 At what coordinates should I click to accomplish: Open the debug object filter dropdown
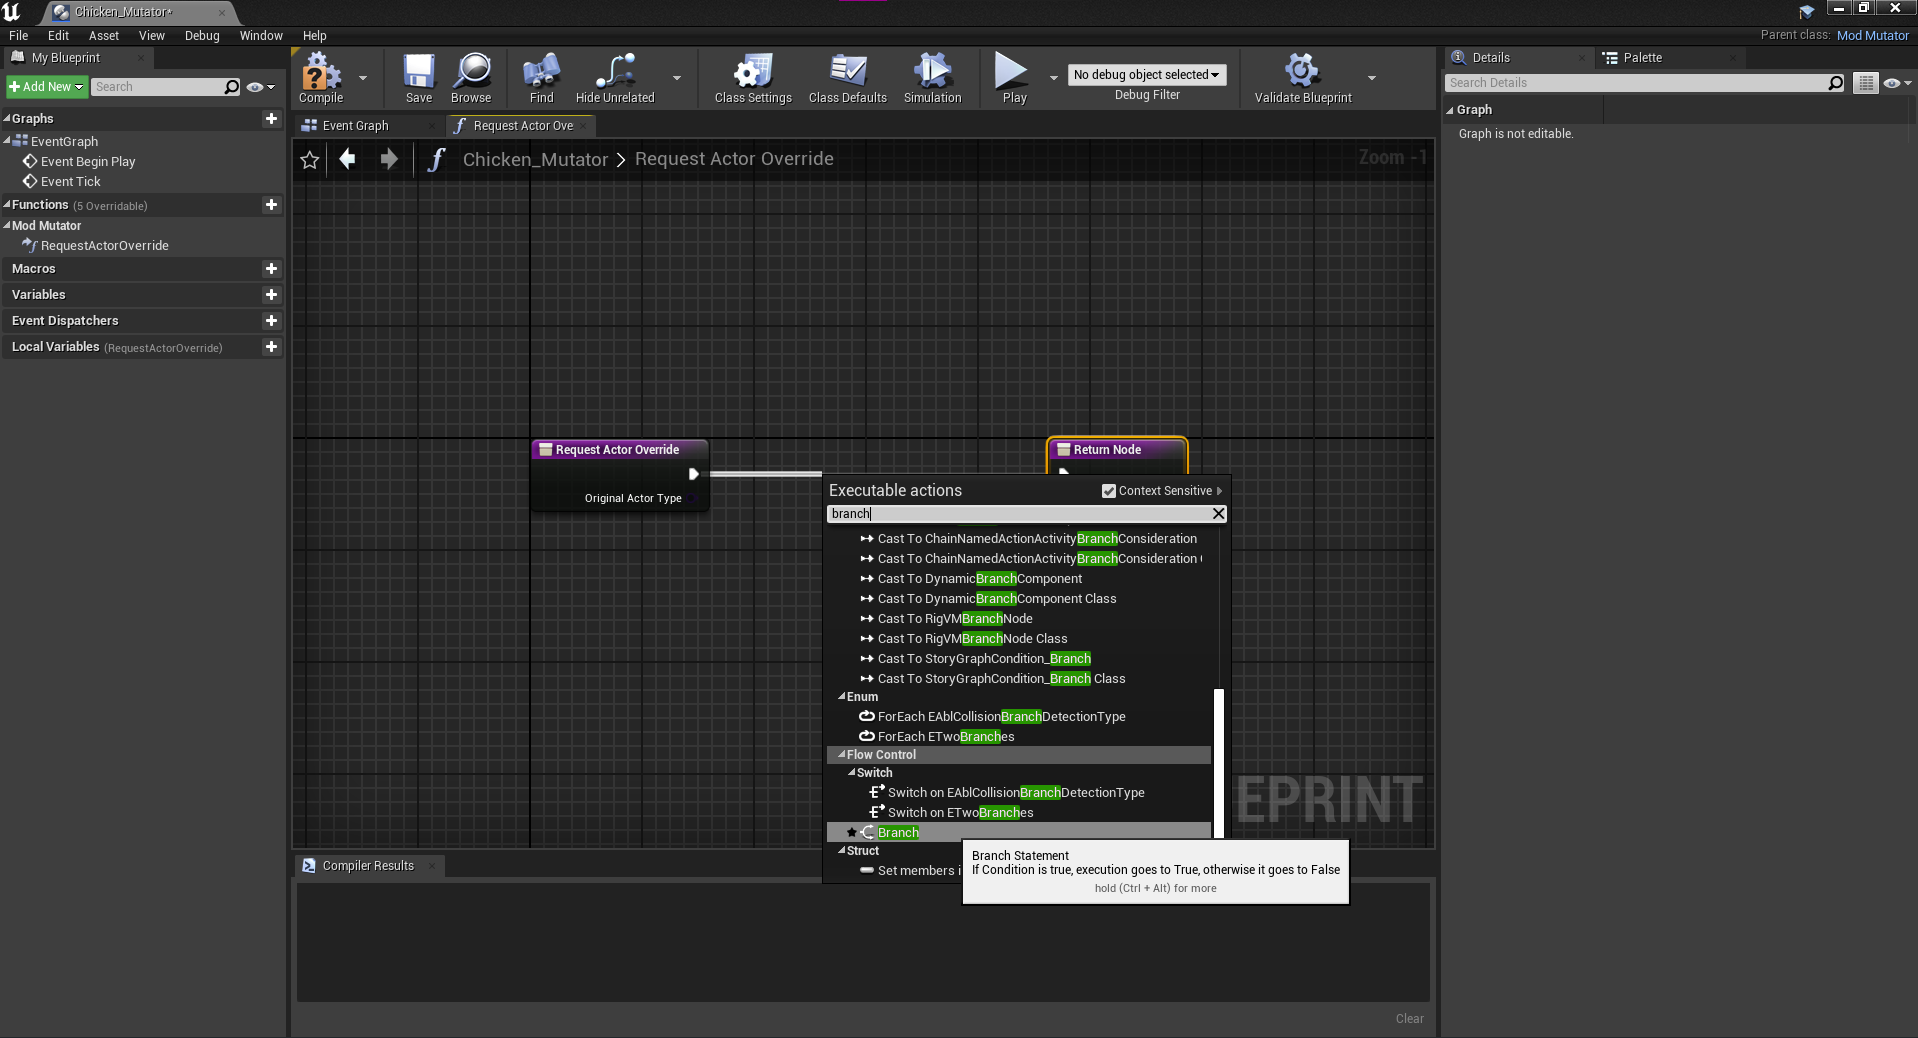(1146, 75)
